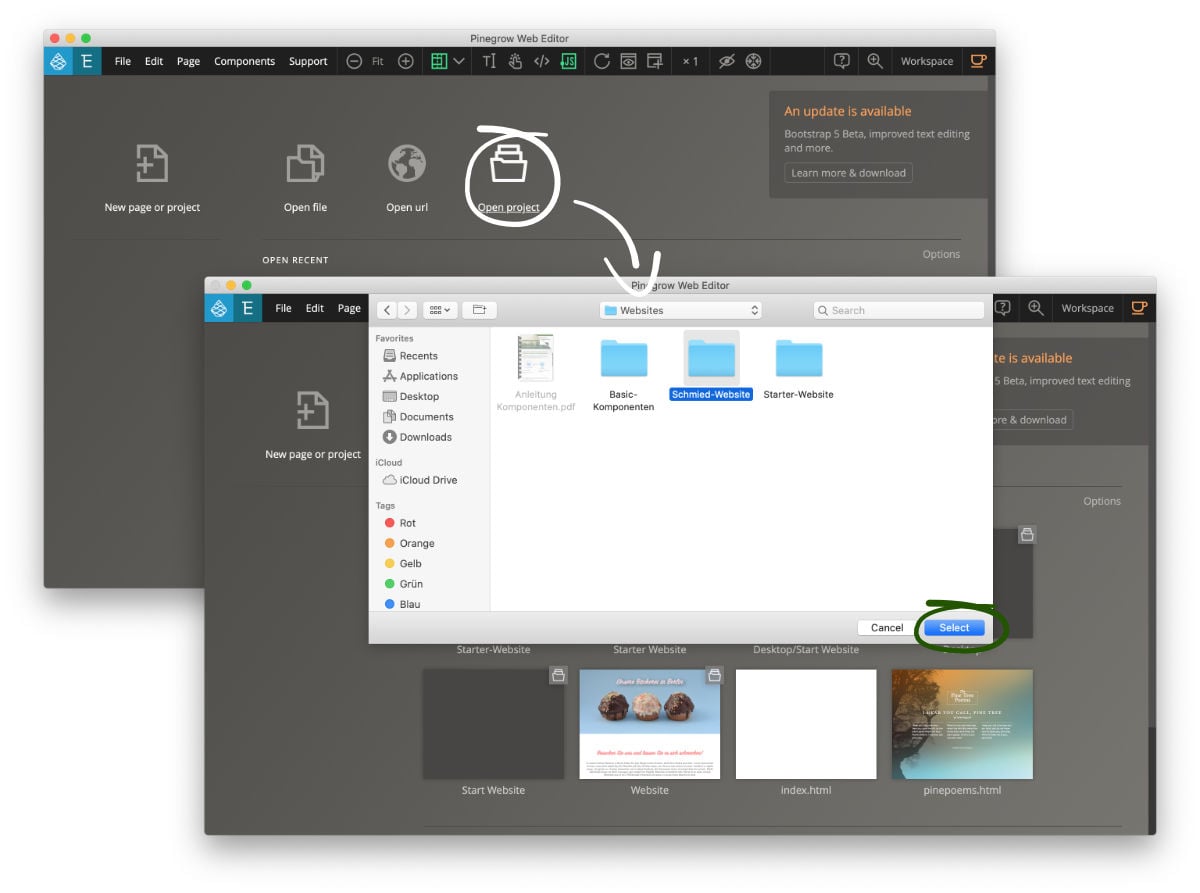Click Learn more & download button in back window

point(848,173)
